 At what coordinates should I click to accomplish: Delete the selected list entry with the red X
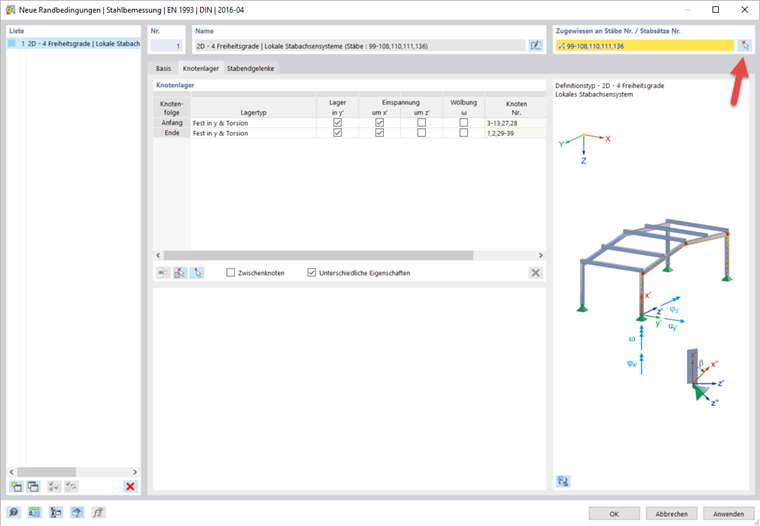point(130,486)
